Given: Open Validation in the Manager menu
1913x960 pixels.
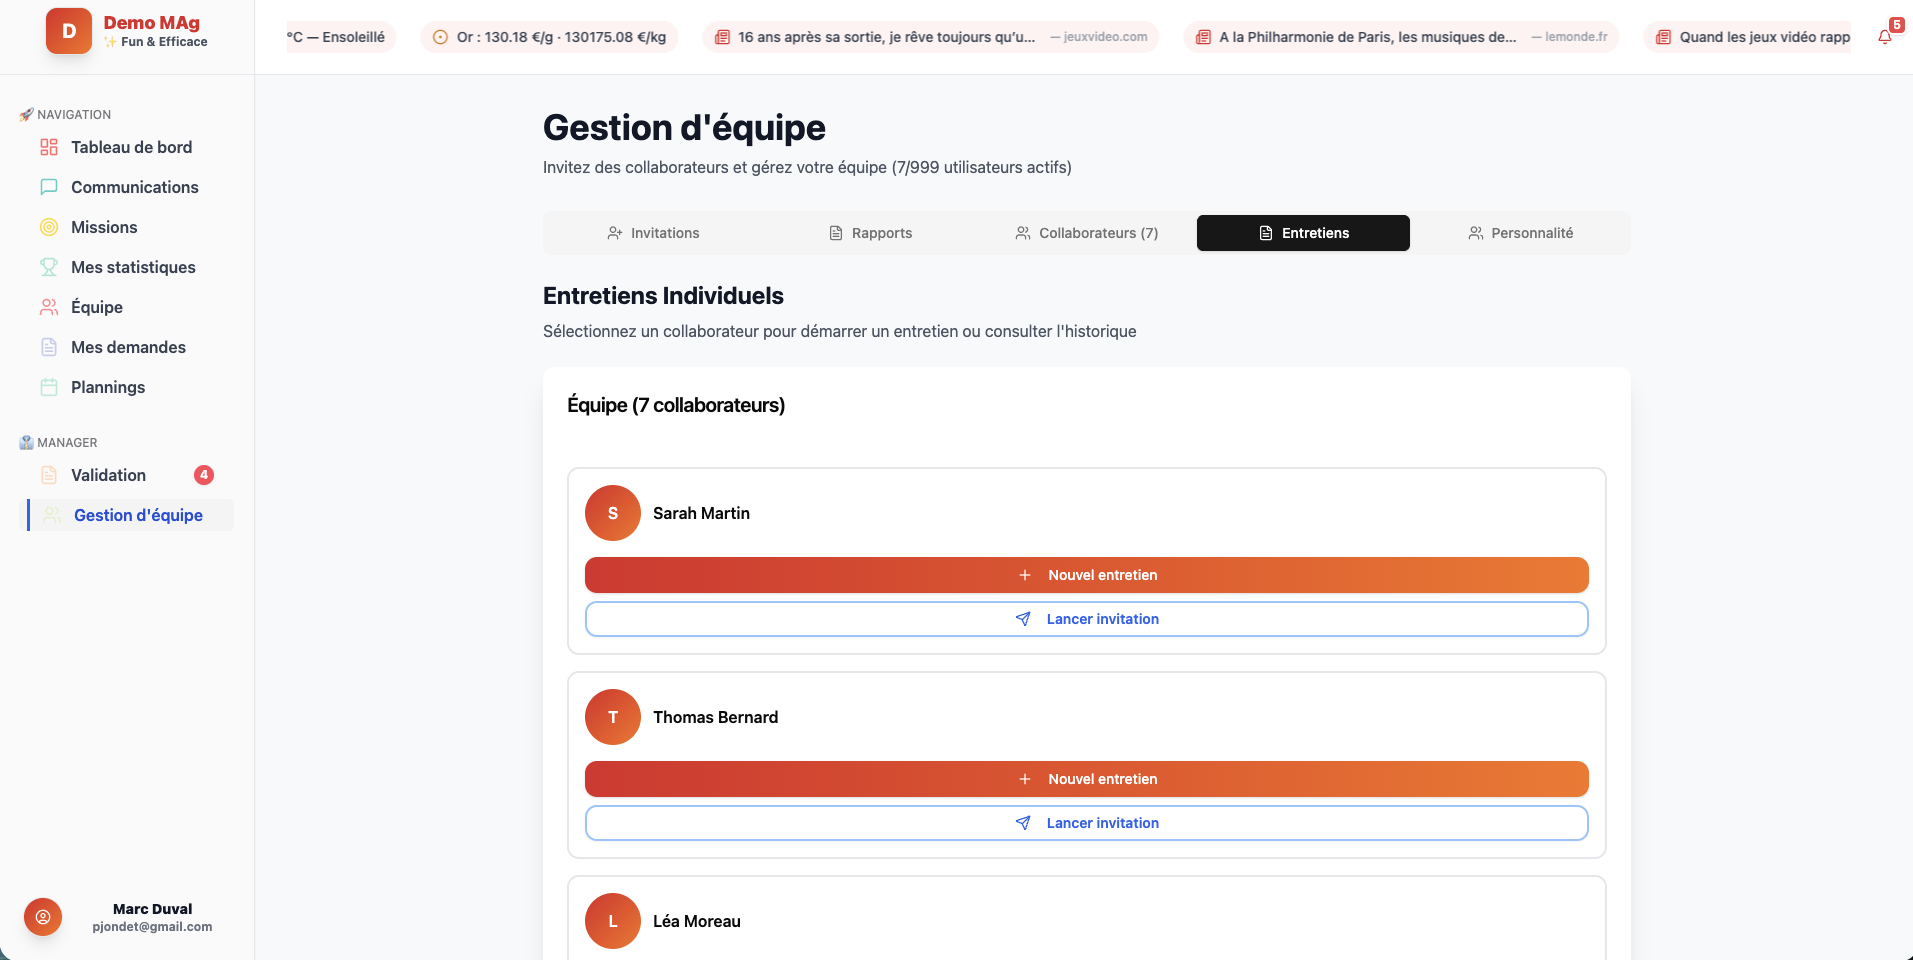Looking at the screenshot, I should 109,475.
